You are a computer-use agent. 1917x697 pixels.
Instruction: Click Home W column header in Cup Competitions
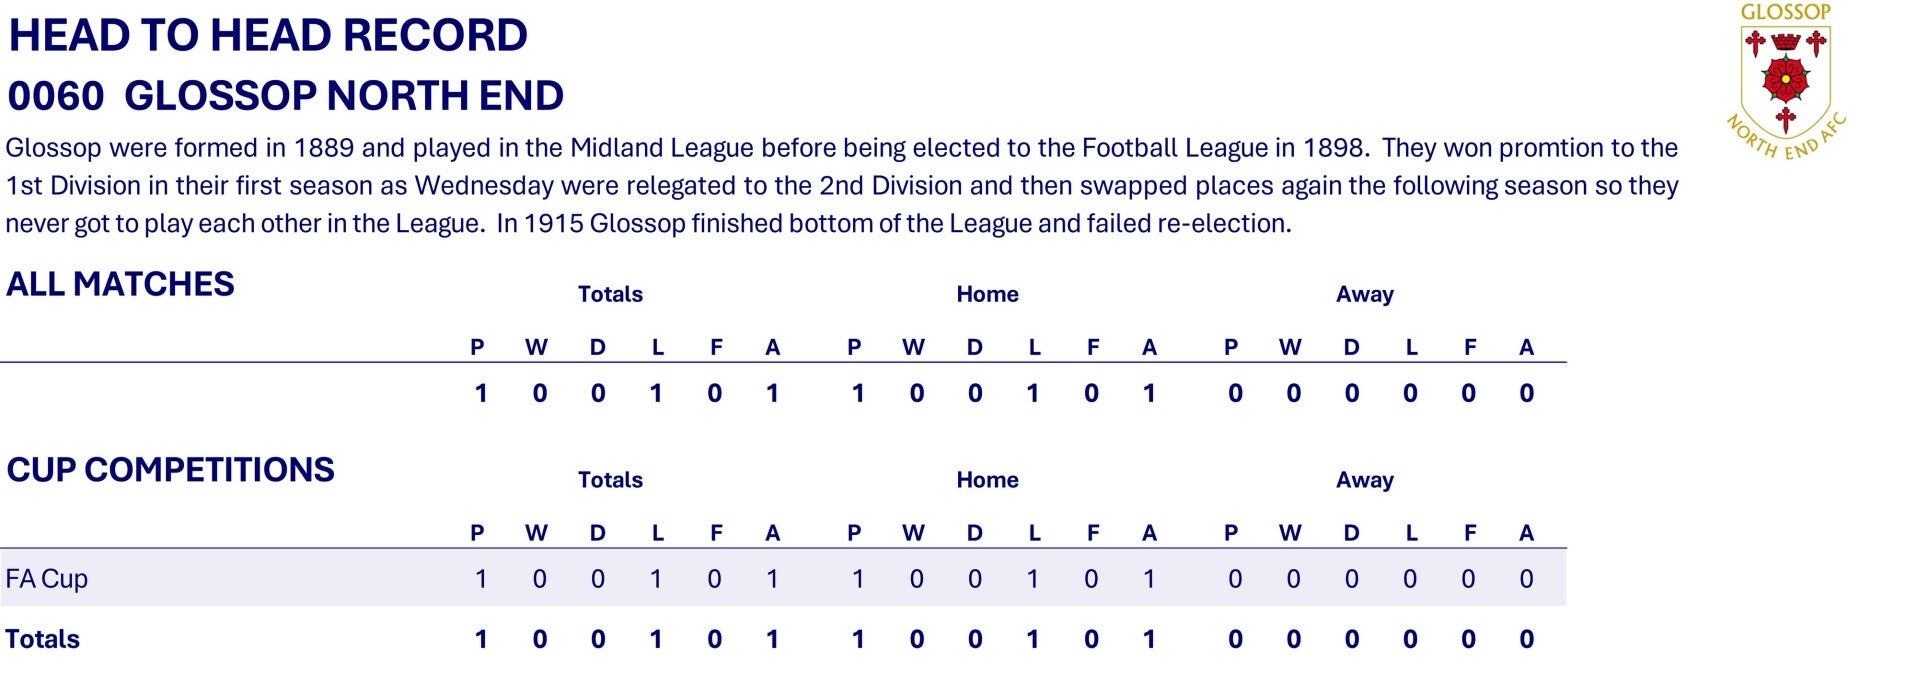[913, 533]
